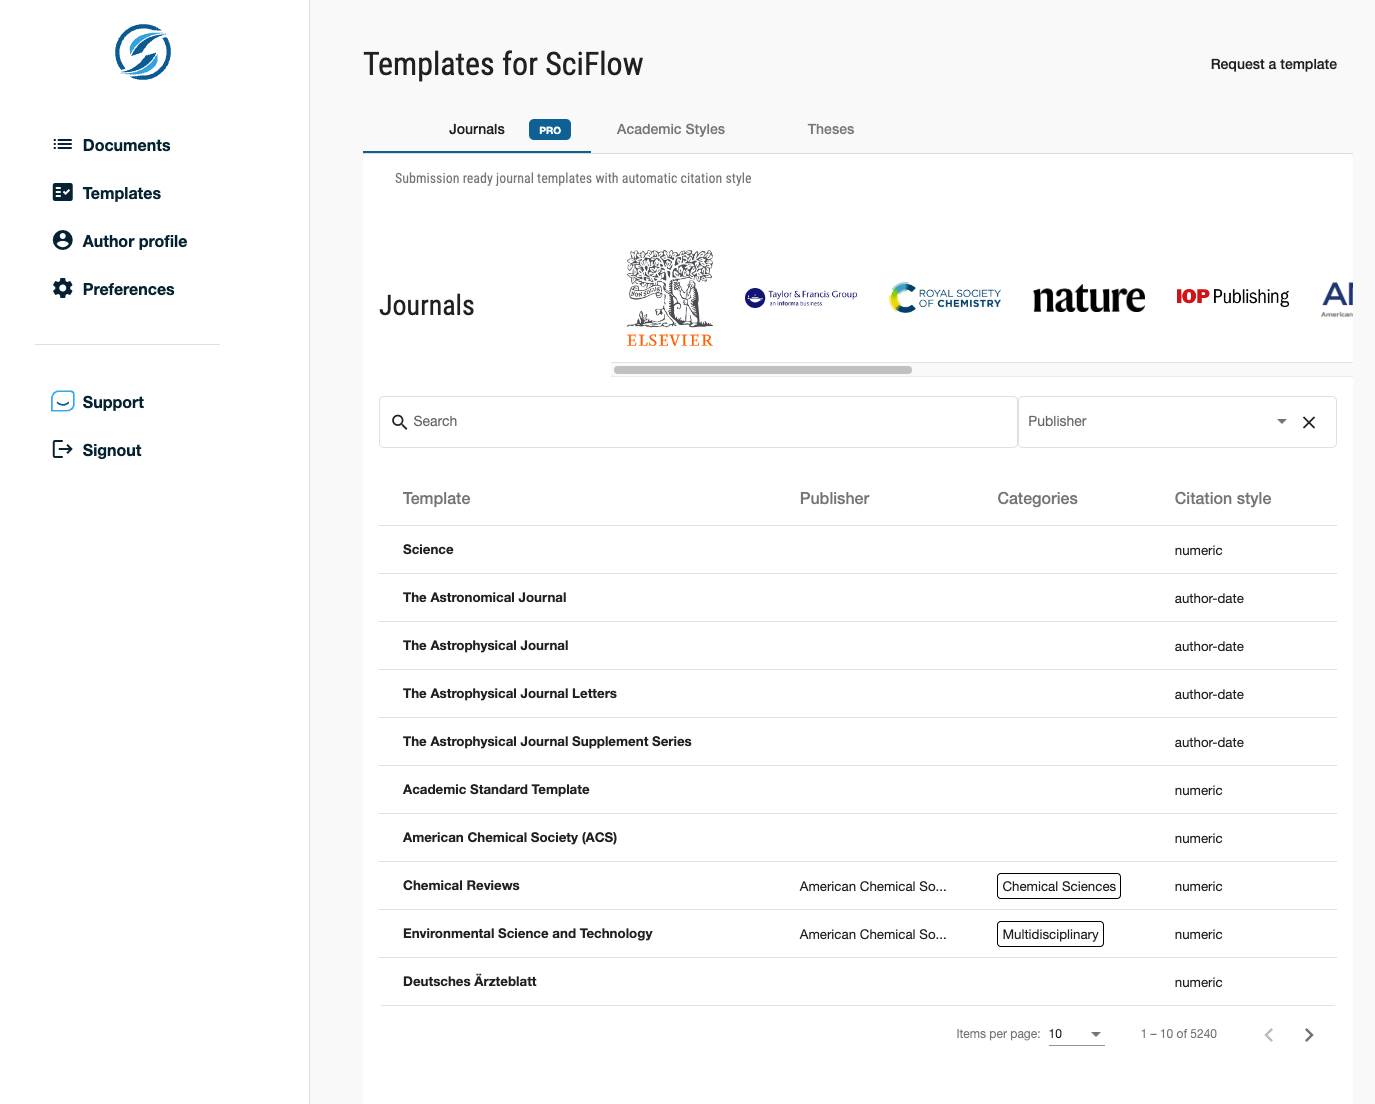Go to Author profile page
The height and width of the screenshot is (1104, 1375).
[x=134, y=241]
